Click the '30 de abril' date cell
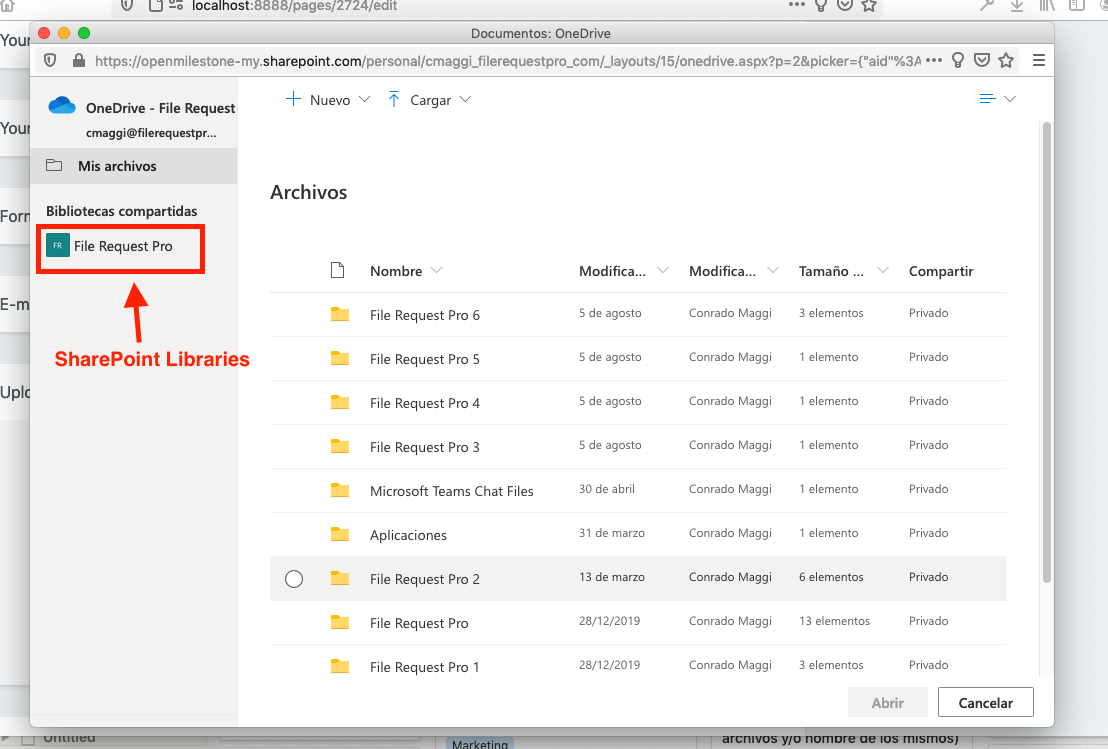 607,489
